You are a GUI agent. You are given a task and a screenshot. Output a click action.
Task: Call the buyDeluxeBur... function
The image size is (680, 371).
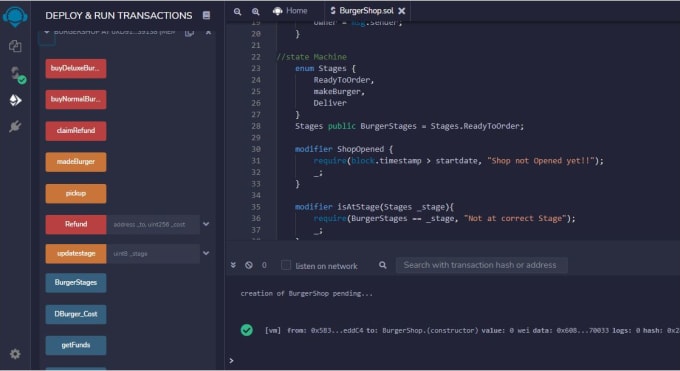[76, 69]
